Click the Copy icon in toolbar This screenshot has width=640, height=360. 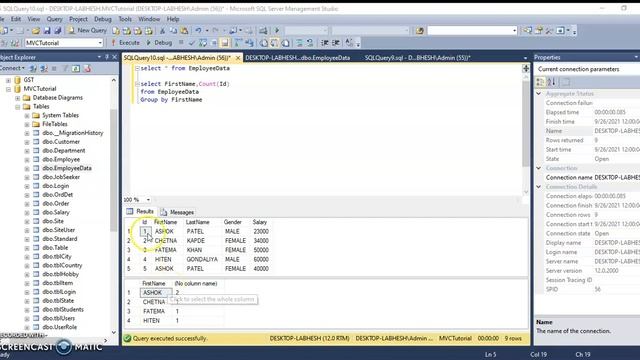[x=173, y=31]
